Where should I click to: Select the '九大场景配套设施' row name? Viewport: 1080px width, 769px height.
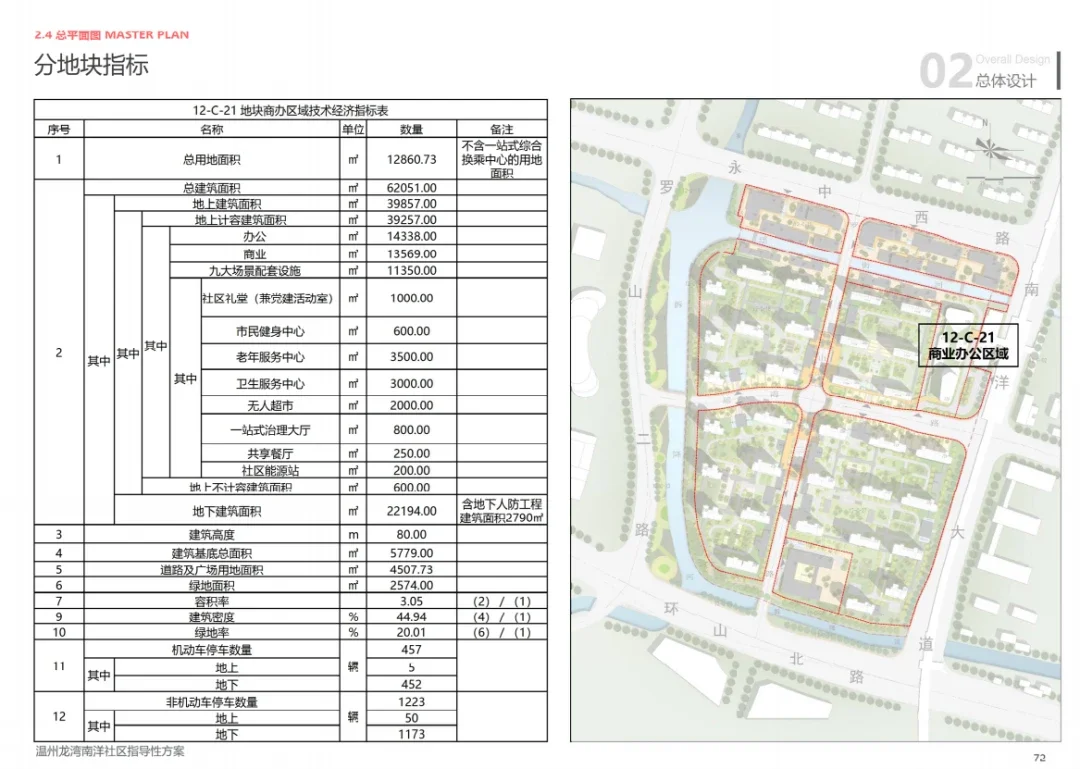click(x=255, y=271)
